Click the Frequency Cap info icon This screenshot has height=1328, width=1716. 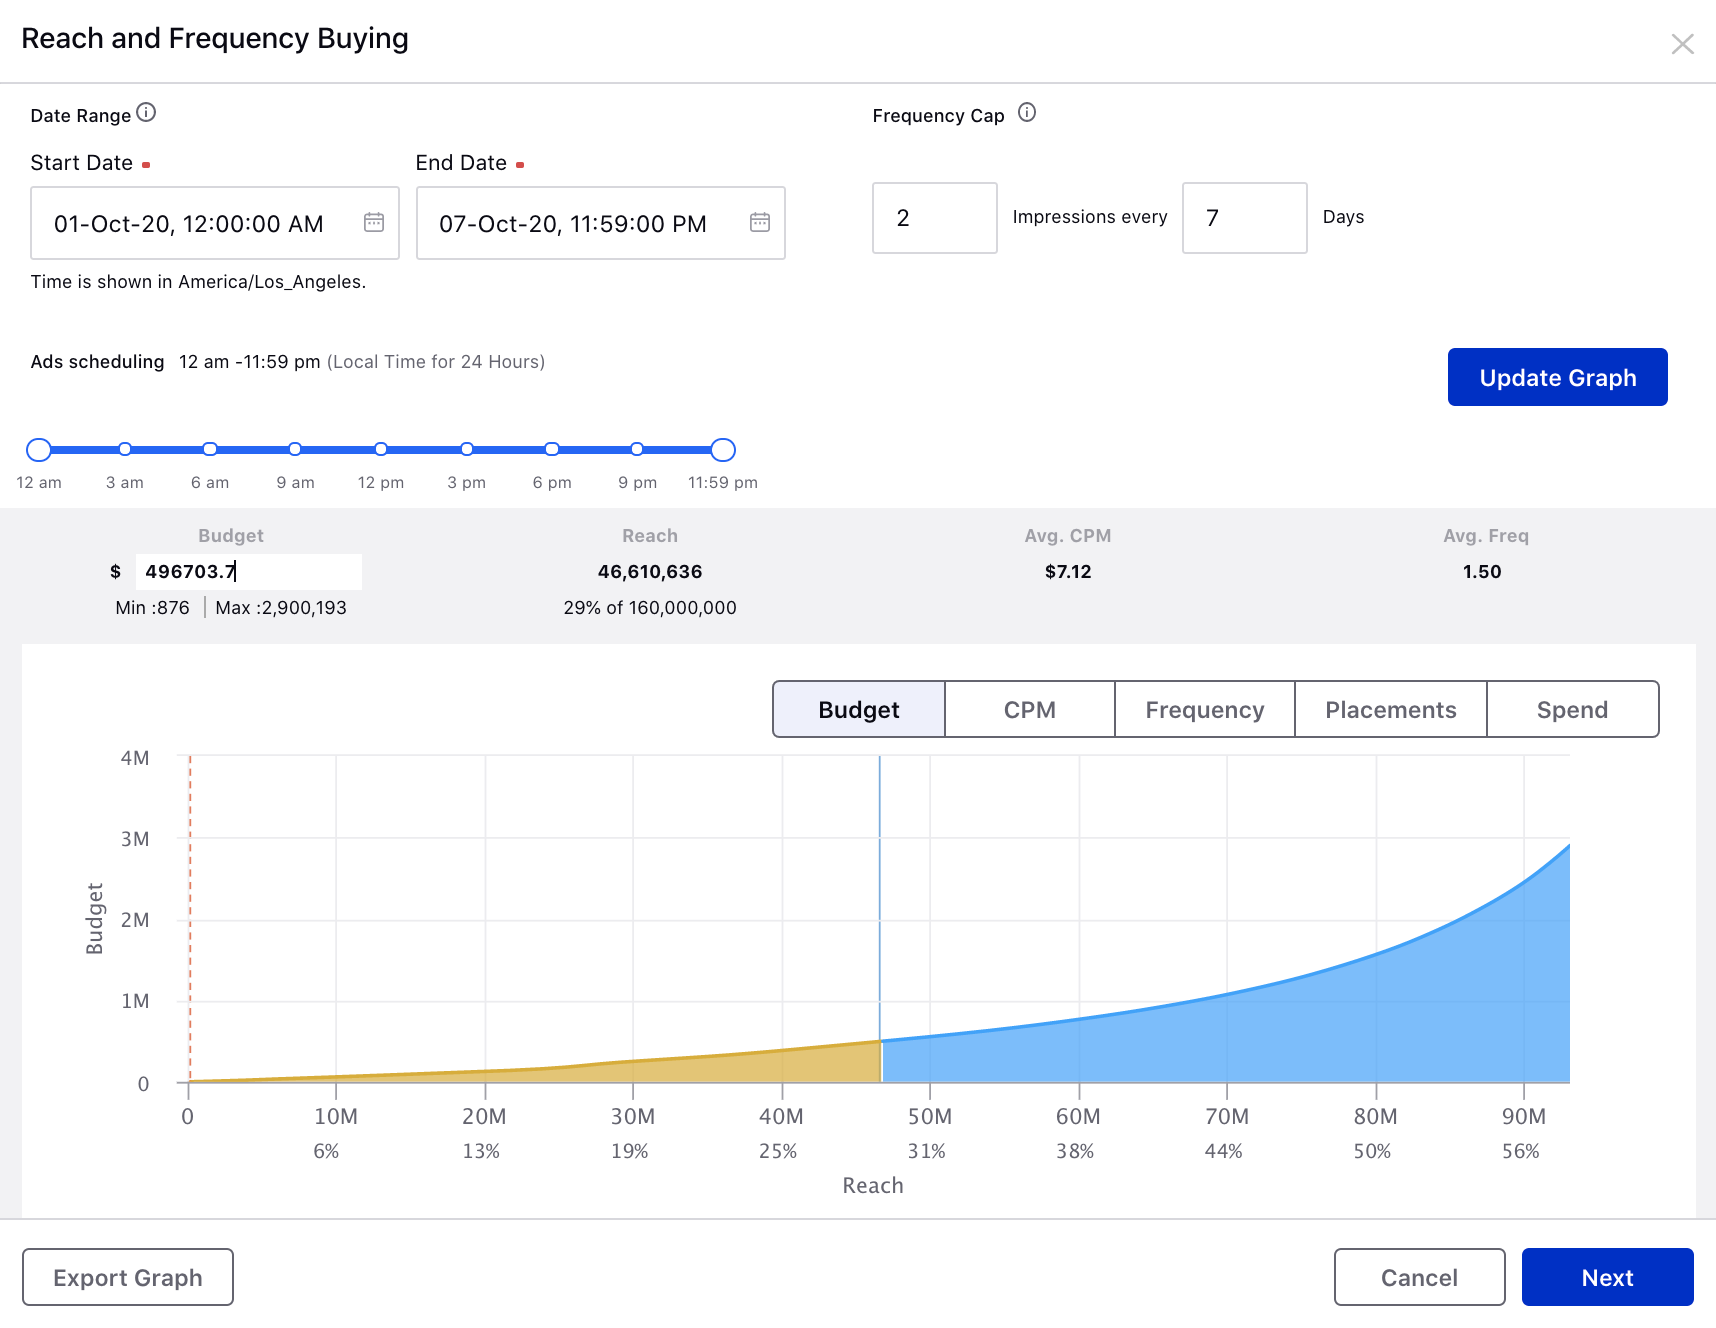tap(1027, 113)
